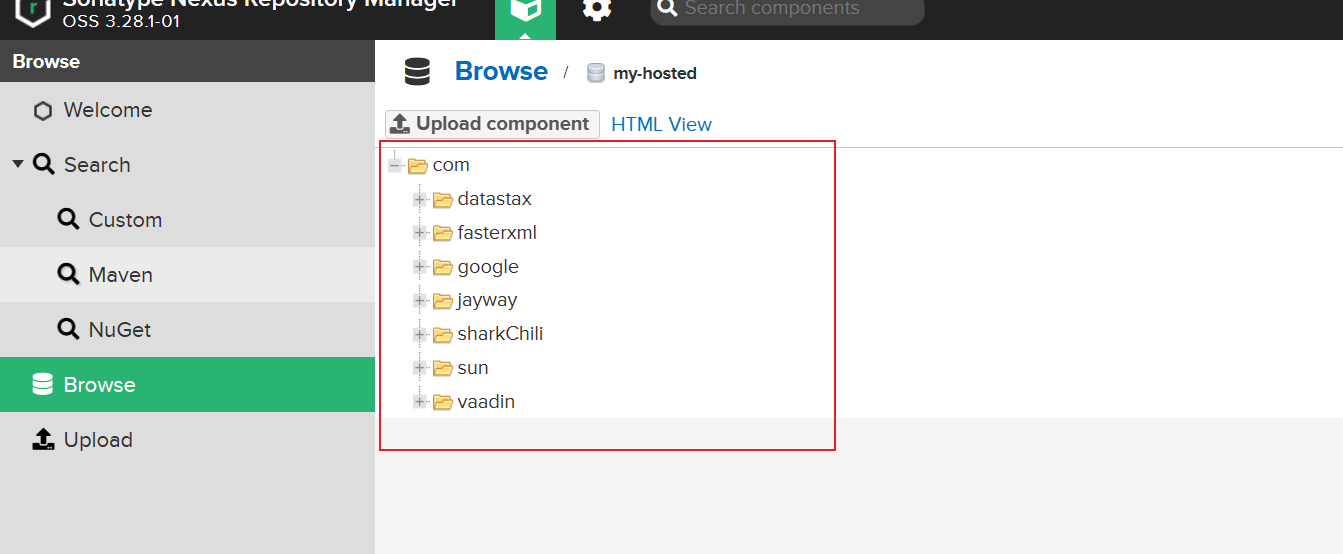This screenshot has height=554, width=1343.
Task: Expand the fasterxml folder node
Action: click(x=420, y=233)
